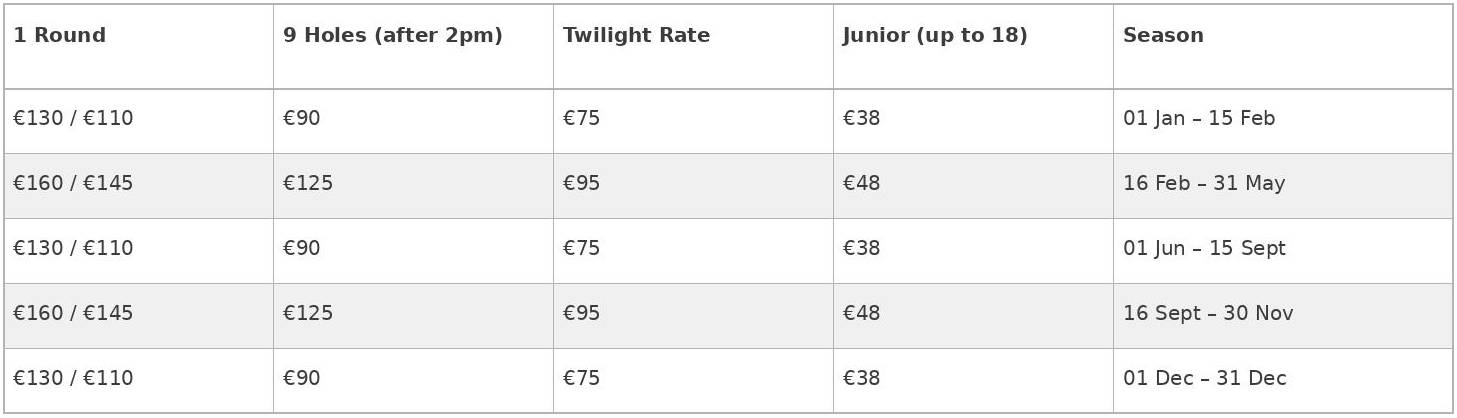Select the "01 Jan – 15 Feb" season cell

coord(1198,119)
